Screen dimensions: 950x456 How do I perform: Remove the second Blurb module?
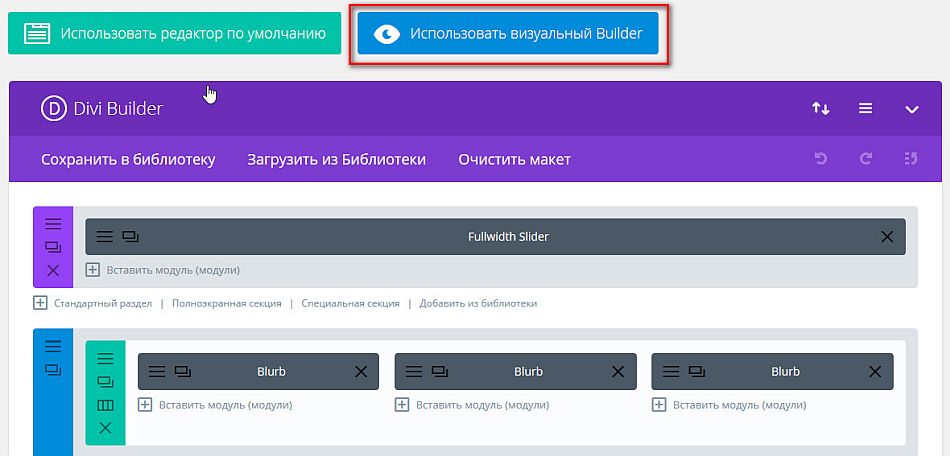tap(618, 372)
